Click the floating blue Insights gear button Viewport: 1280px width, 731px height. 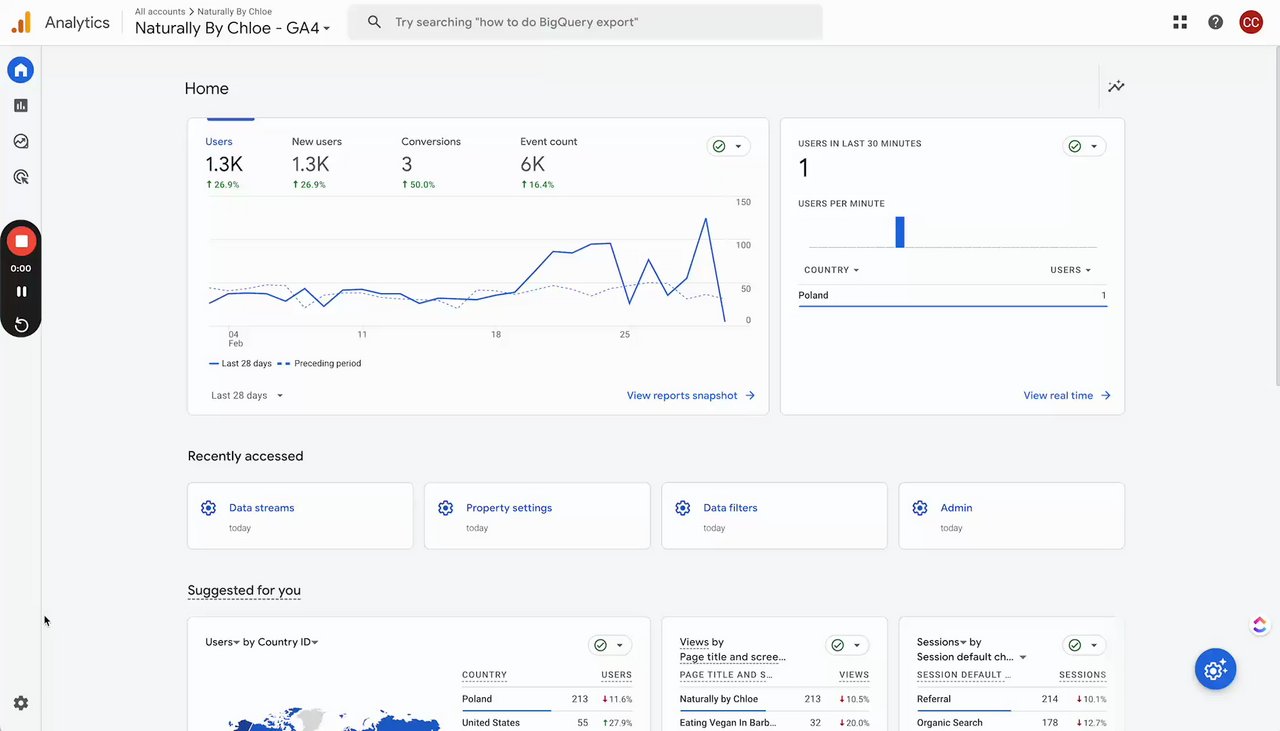point(1215,670)
